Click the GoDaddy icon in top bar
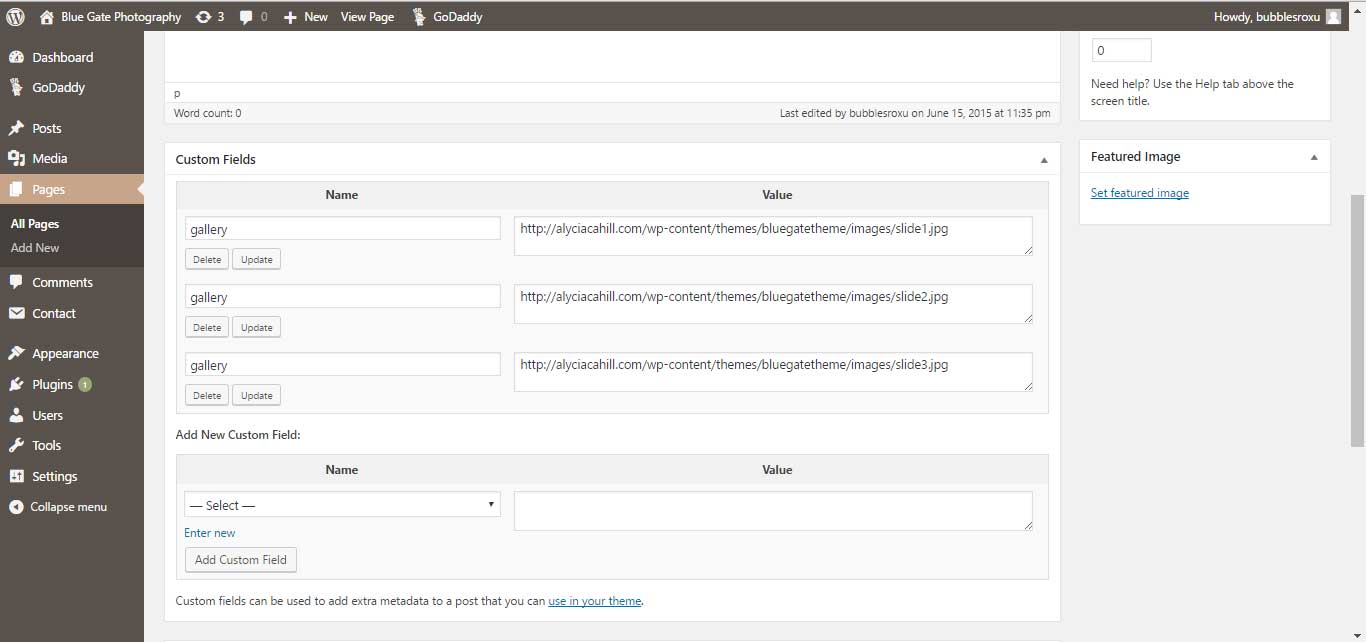 (x=421, y=16)
